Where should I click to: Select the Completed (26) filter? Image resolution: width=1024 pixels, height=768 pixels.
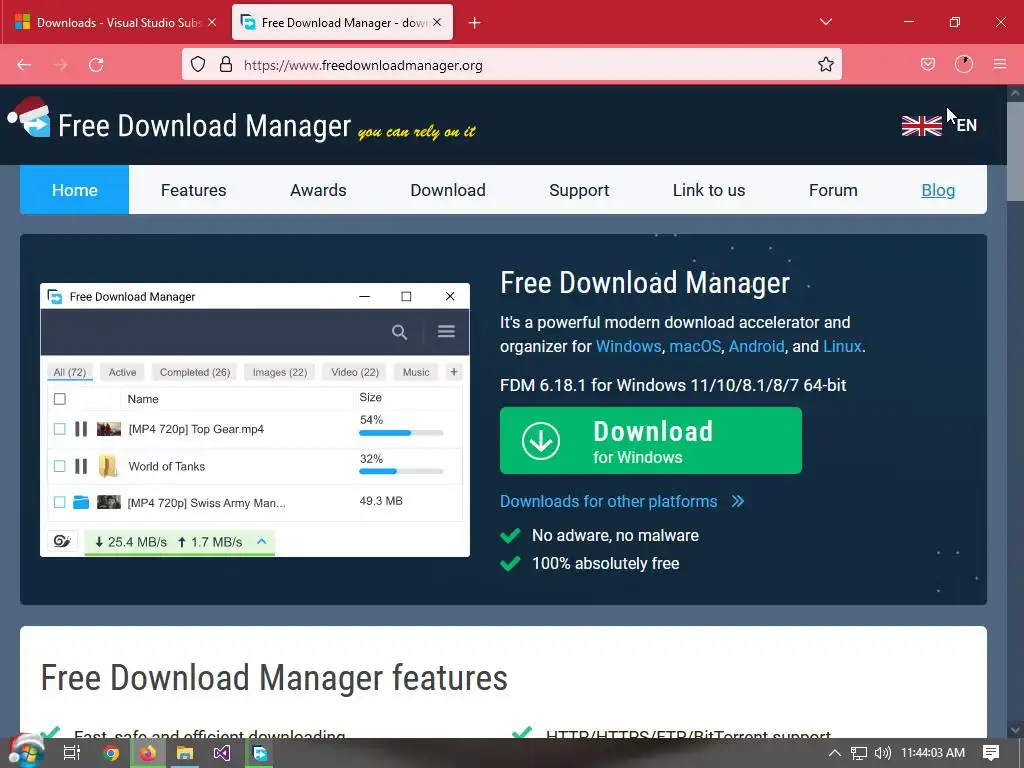(195, 372)
